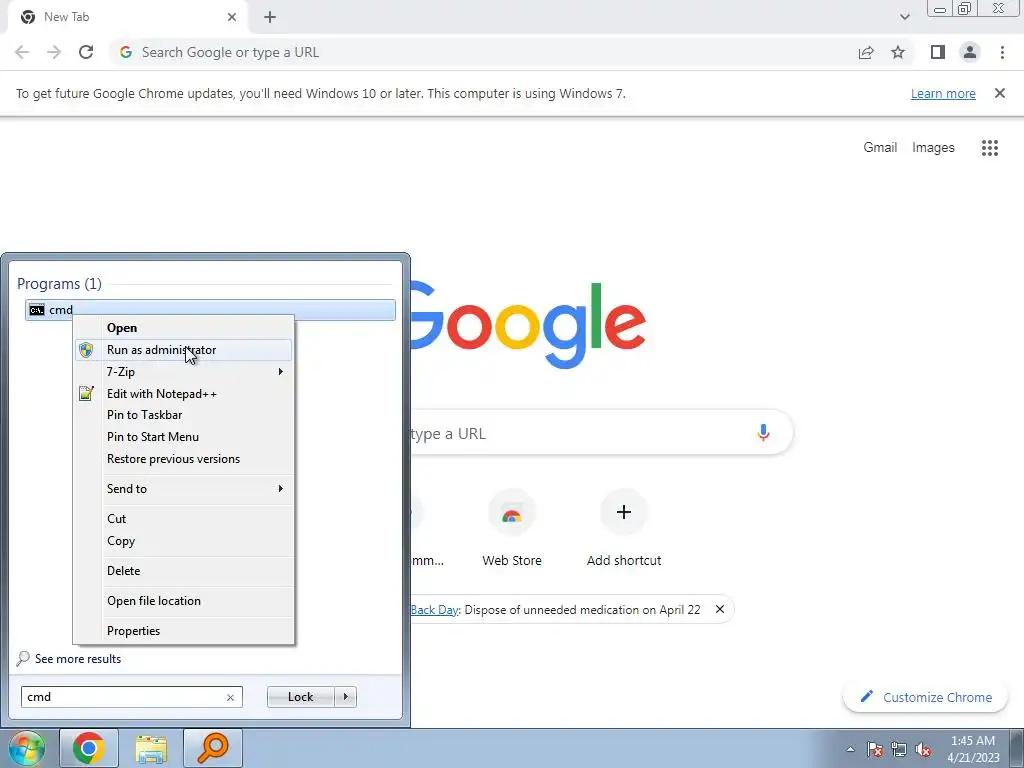Open Properties from context menu
This screenshot has width=1024, height=768.
tap(184, 631)
